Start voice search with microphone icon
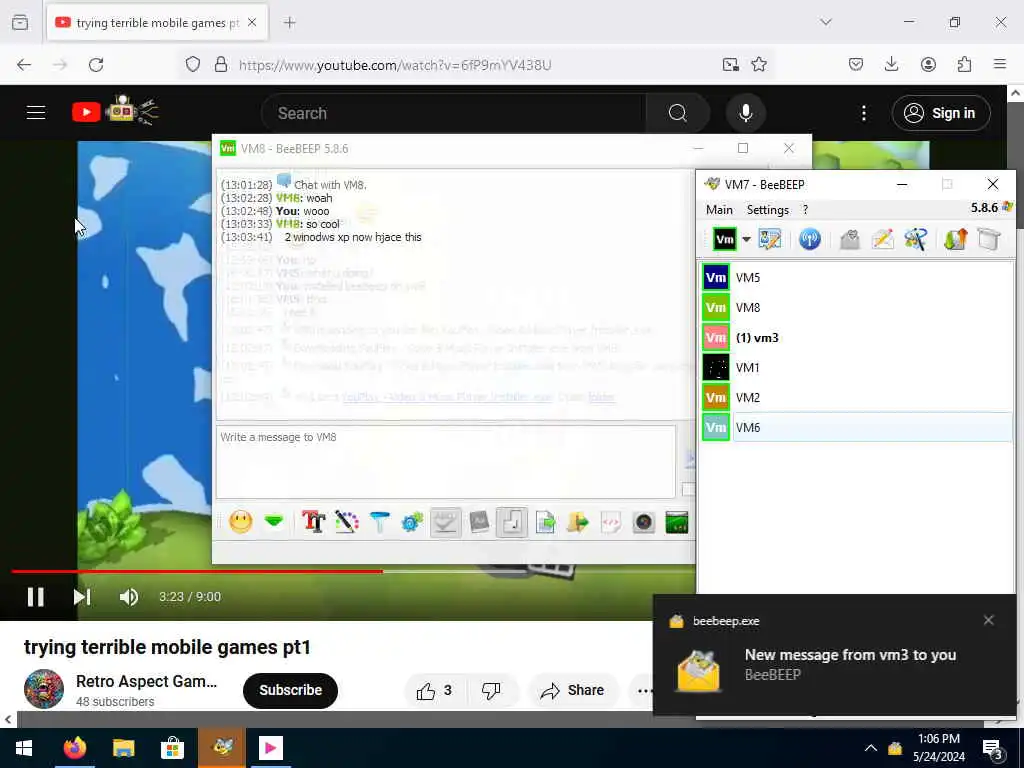Screen dimensions: 1024x768 pyautogui.click(x=745, y=113)
